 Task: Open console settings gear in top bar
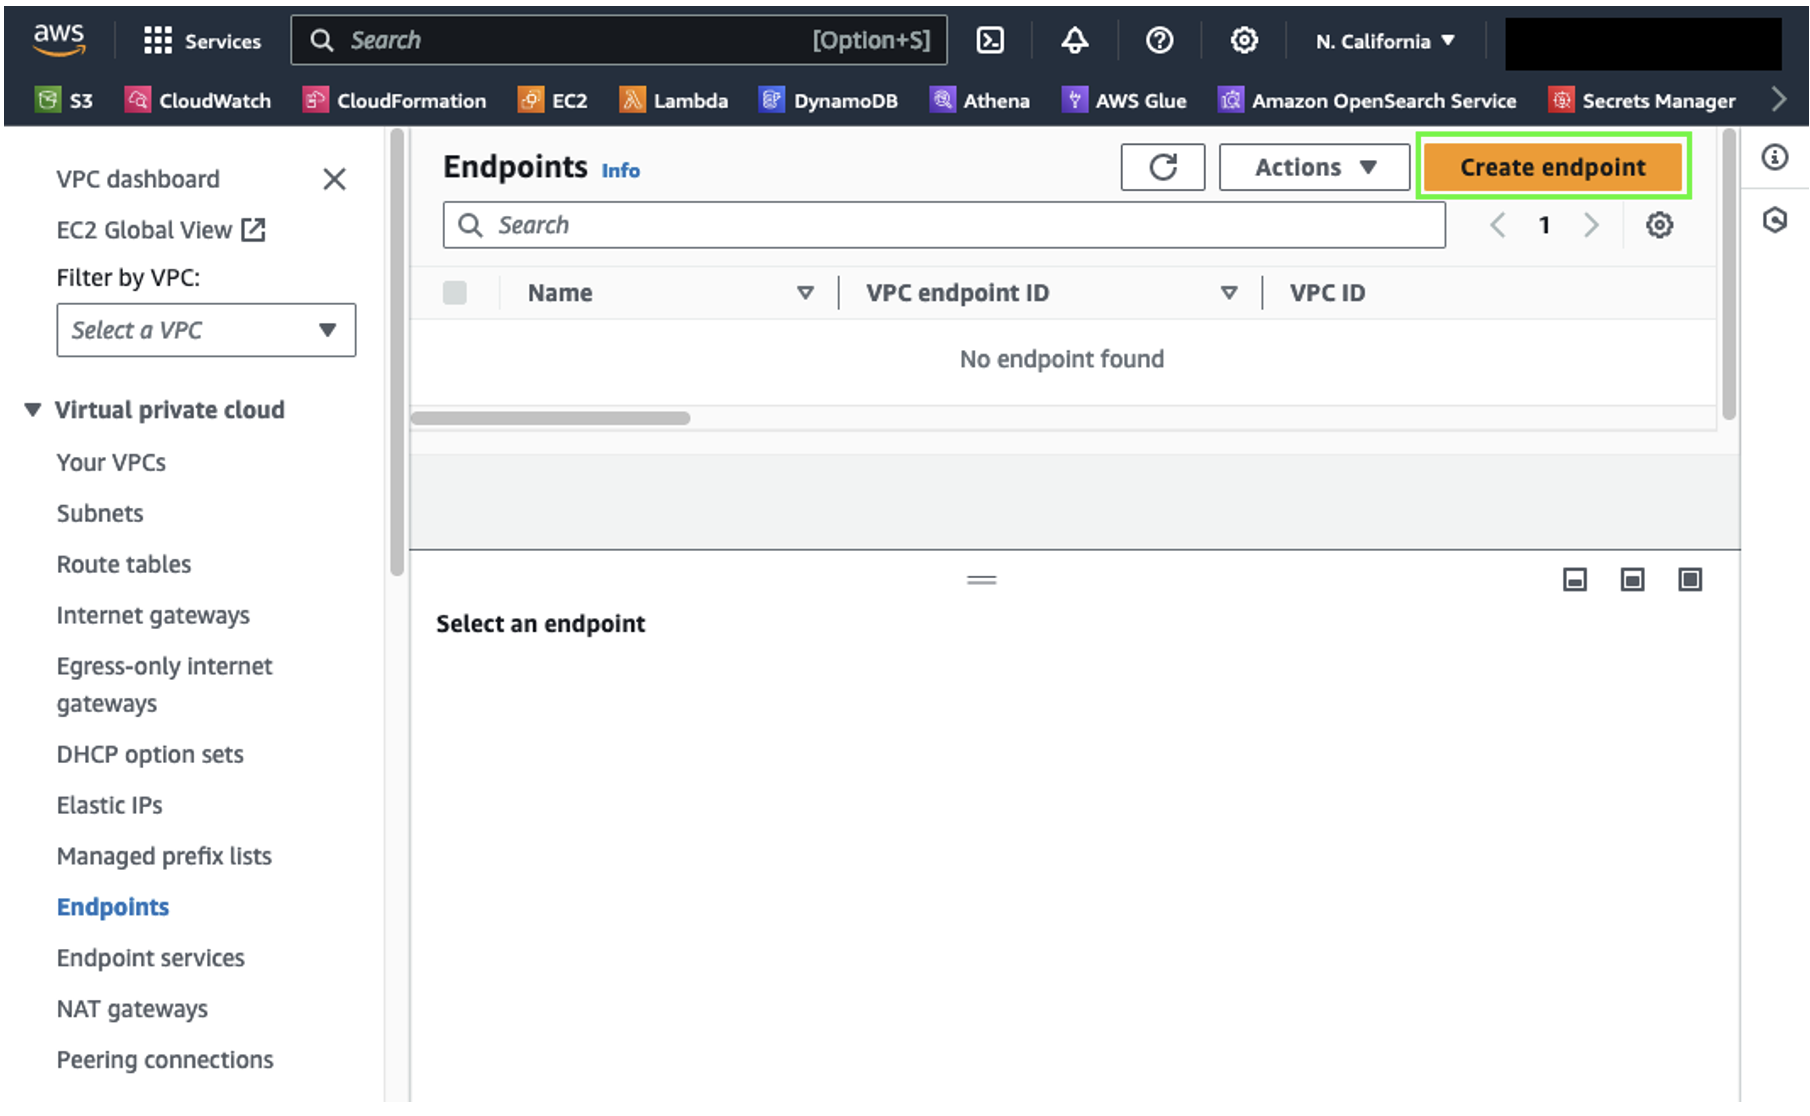(x=1244, y=40)
